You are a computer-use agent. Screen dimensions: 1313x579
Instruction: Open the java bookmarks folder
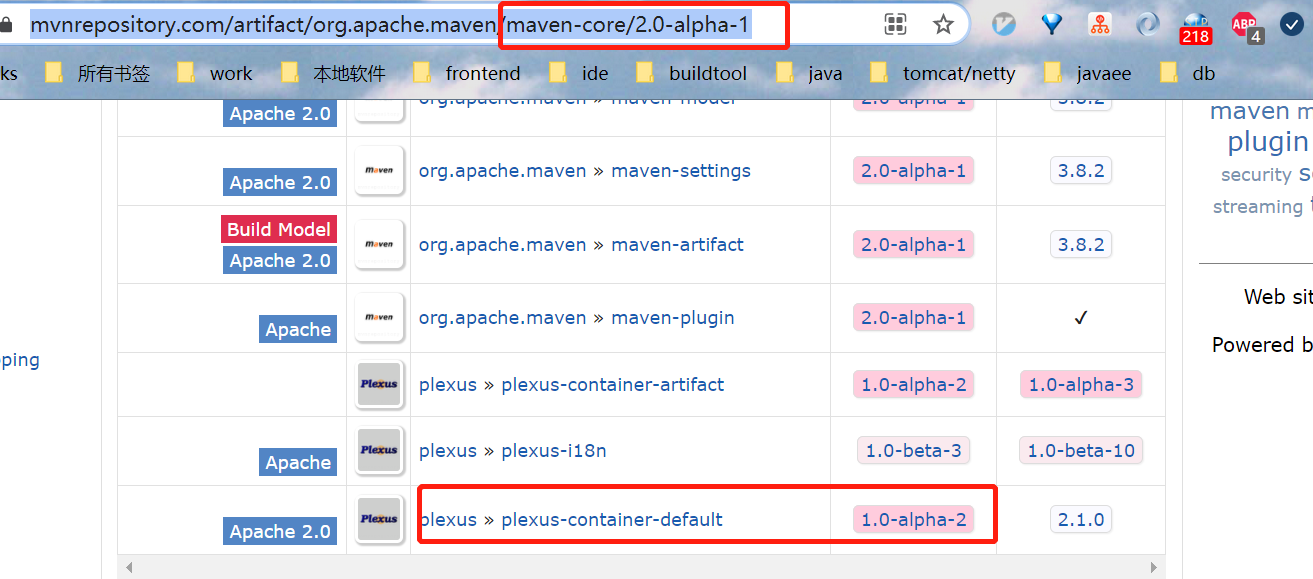(x=809, y=73)
